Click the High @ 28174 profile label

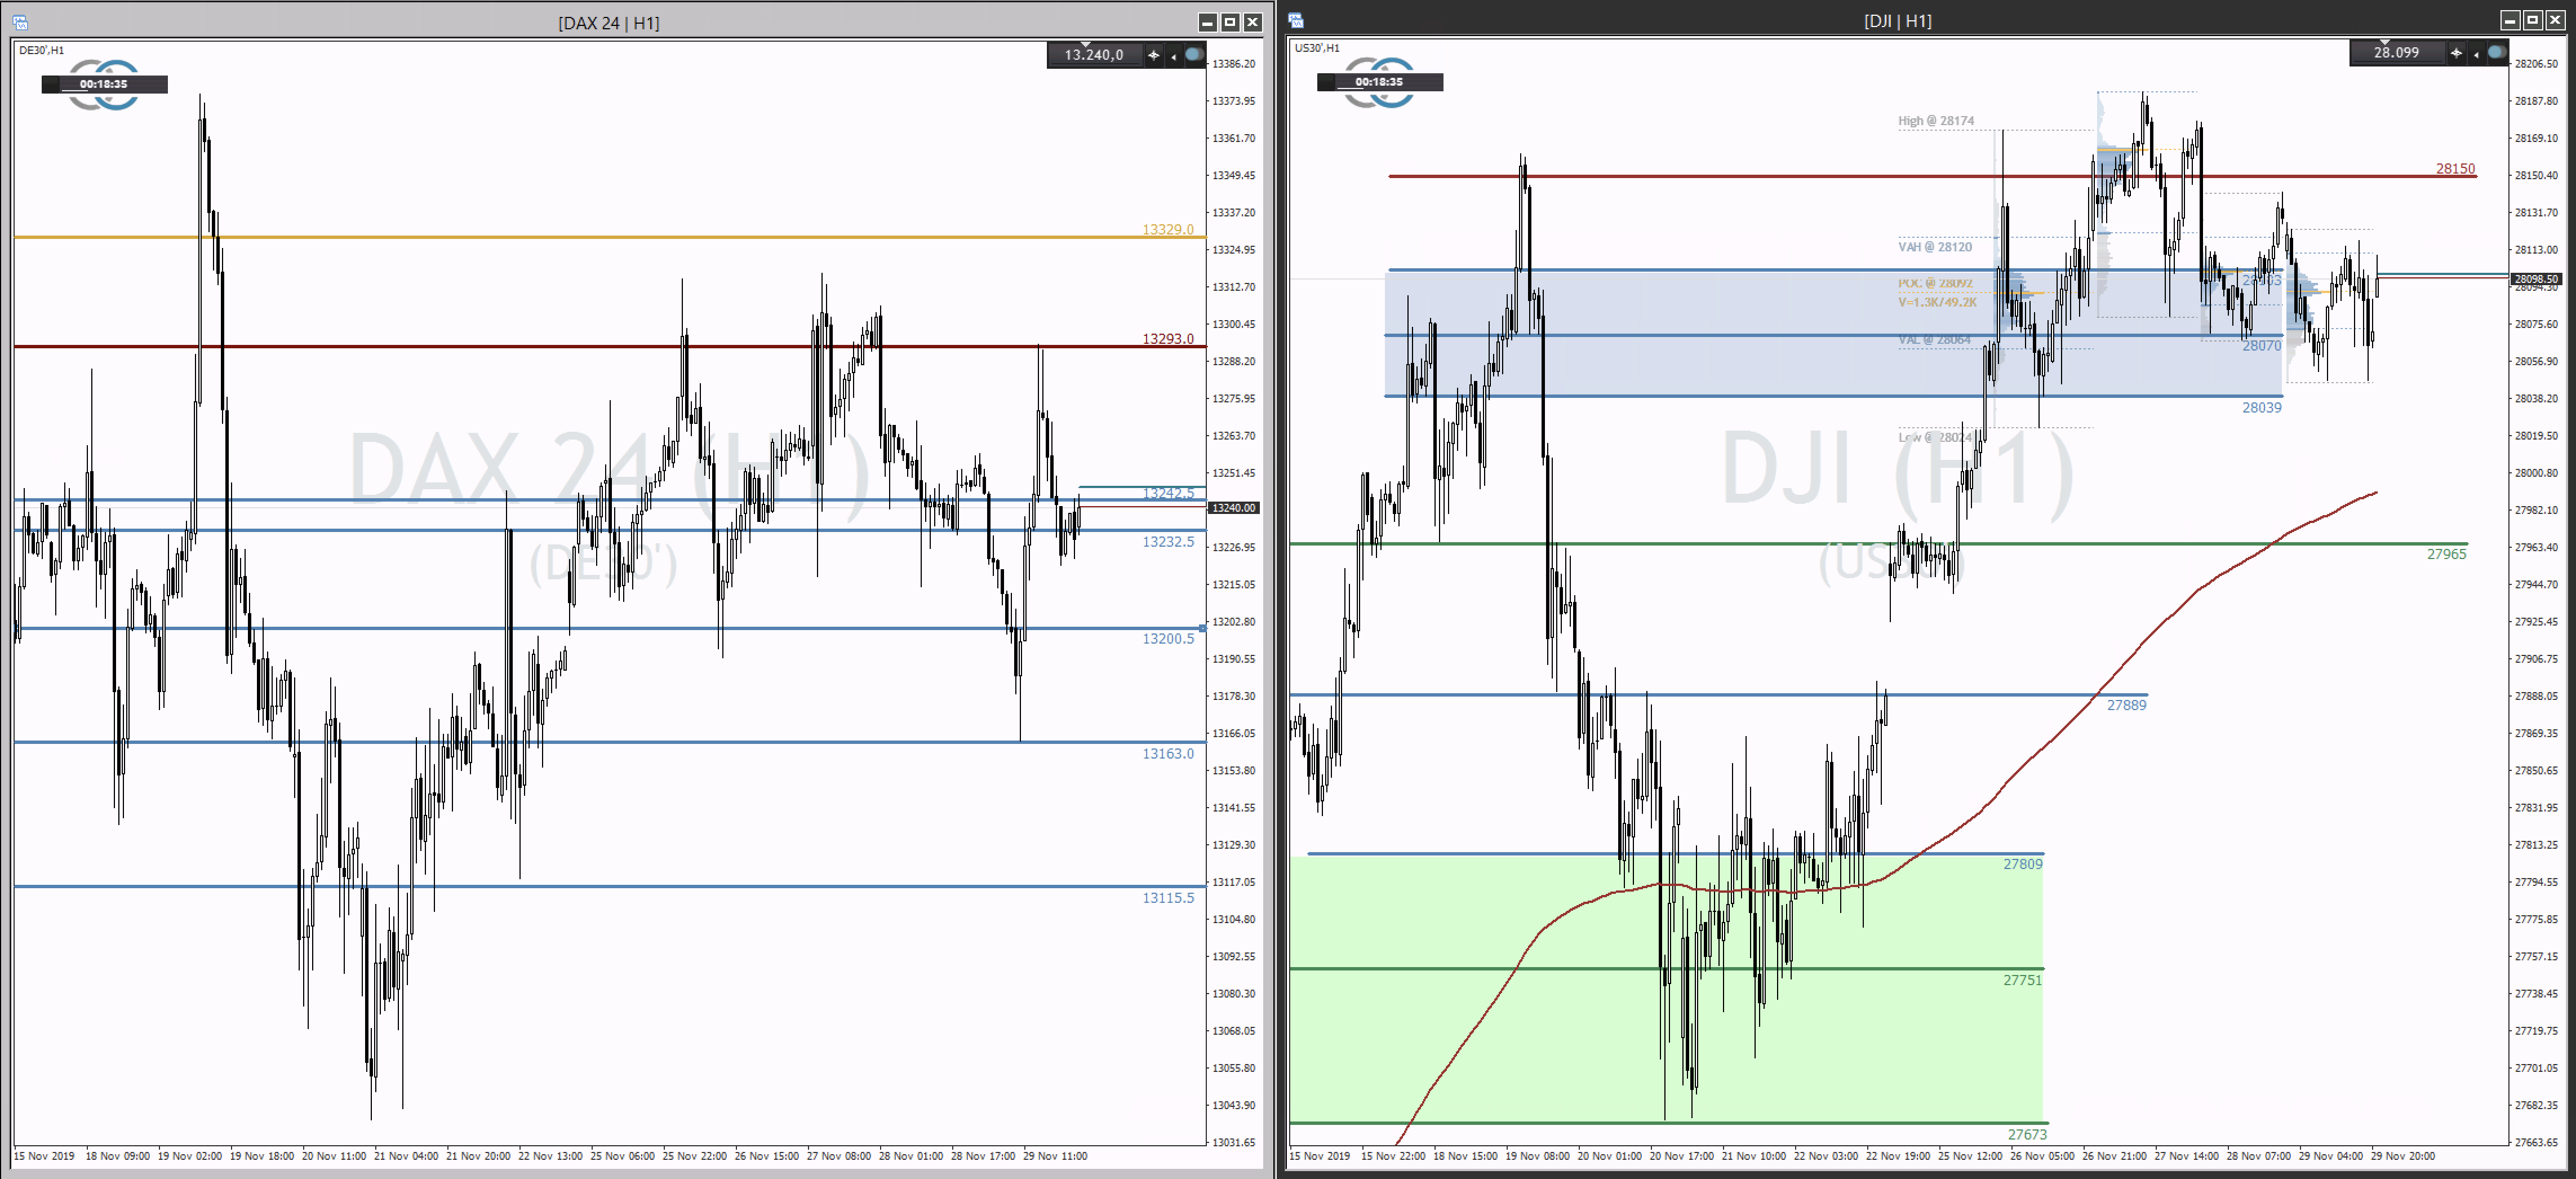[1936, 121]
